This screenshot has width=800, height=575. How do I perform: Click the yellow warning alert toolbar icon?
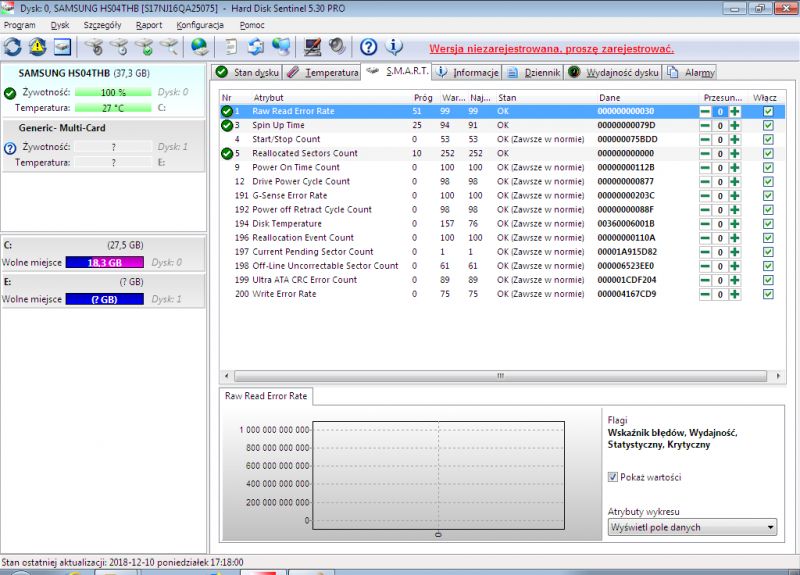[37, 47]
